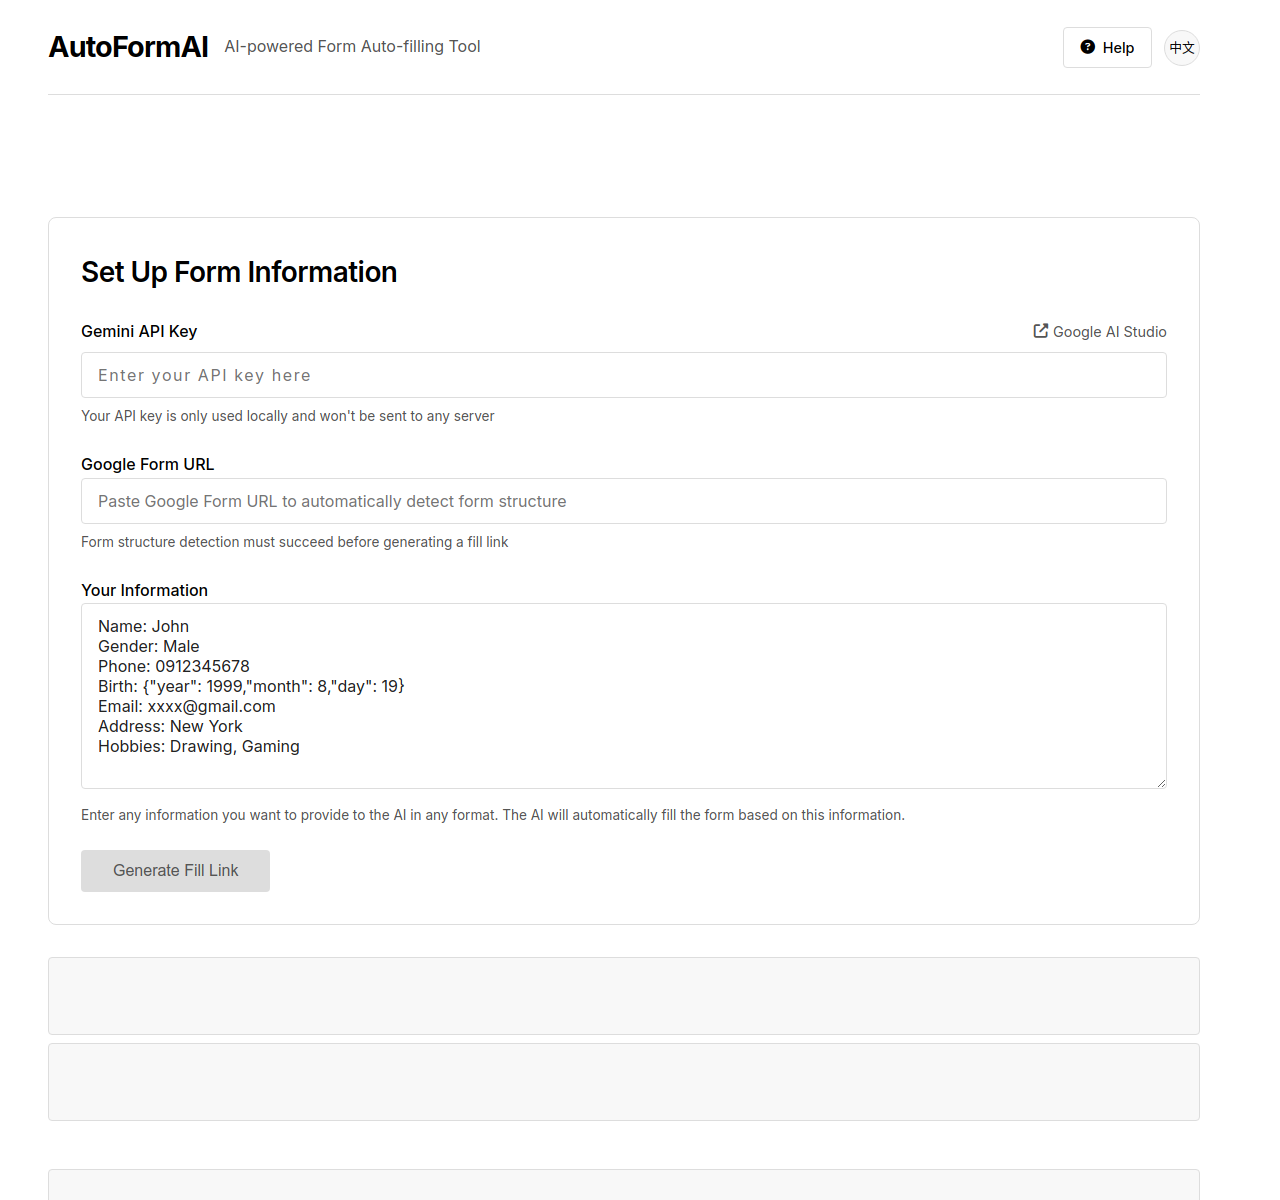Focus the Gemini API Key input field
Screen dimensions: 1280x1200
click(624, 375)
